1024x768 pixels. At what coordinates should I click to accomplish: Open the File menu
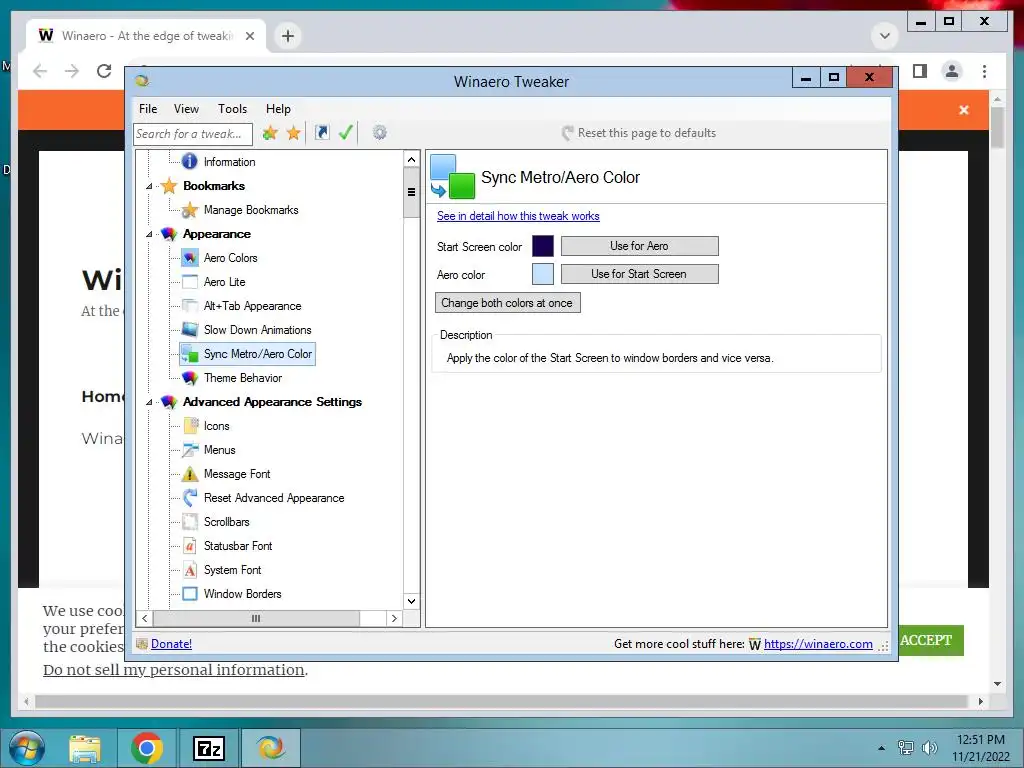click(148, 109)
